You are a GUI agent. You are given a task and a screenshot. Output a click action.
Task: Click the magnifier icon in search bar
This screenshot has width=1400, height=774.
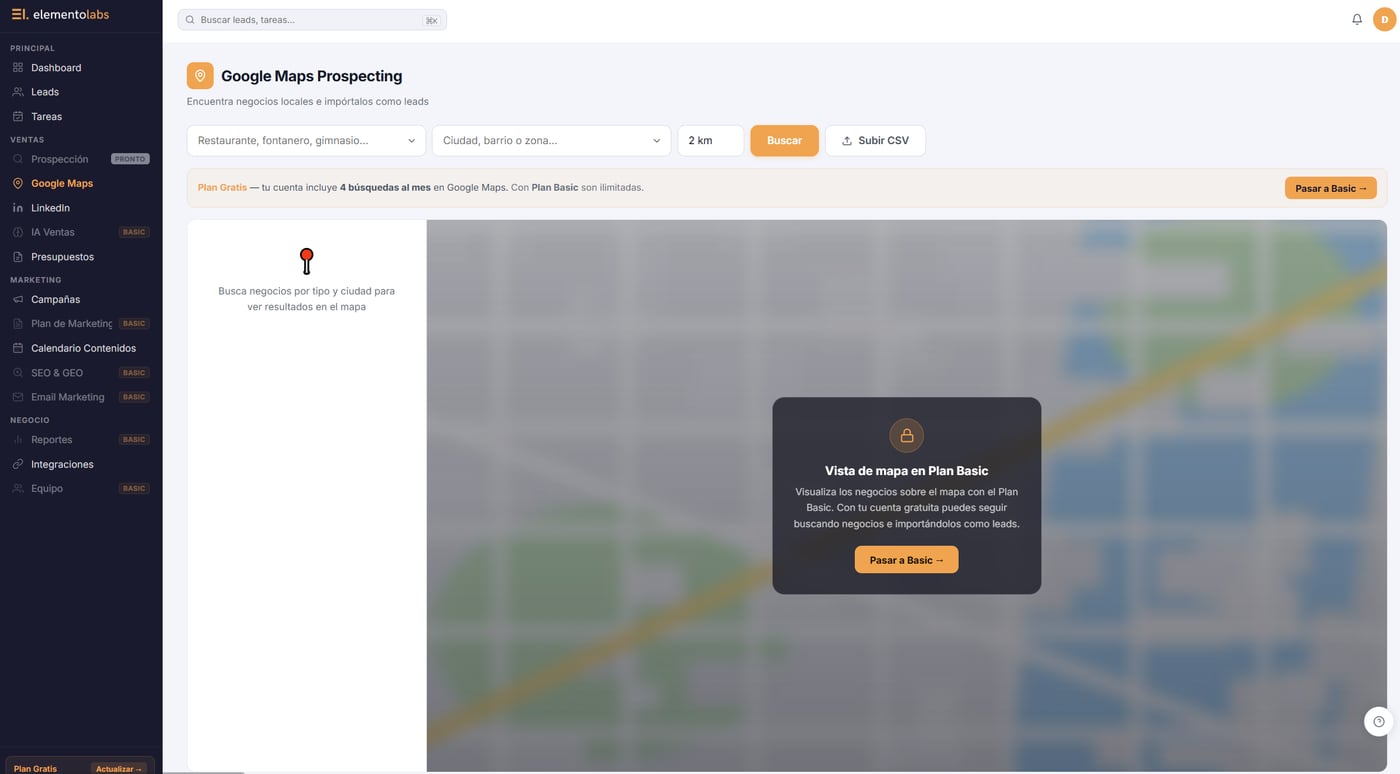[190, 20]
